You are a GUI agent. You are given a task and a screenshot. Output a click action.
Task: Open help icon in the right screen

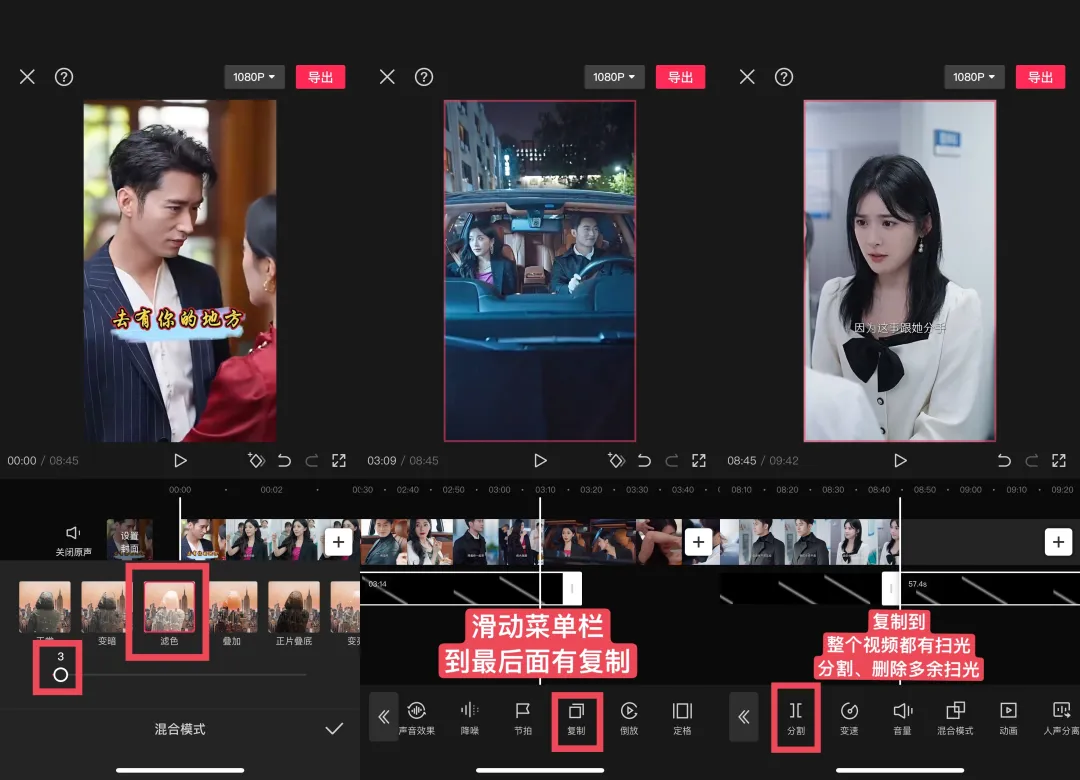point(784,77)
